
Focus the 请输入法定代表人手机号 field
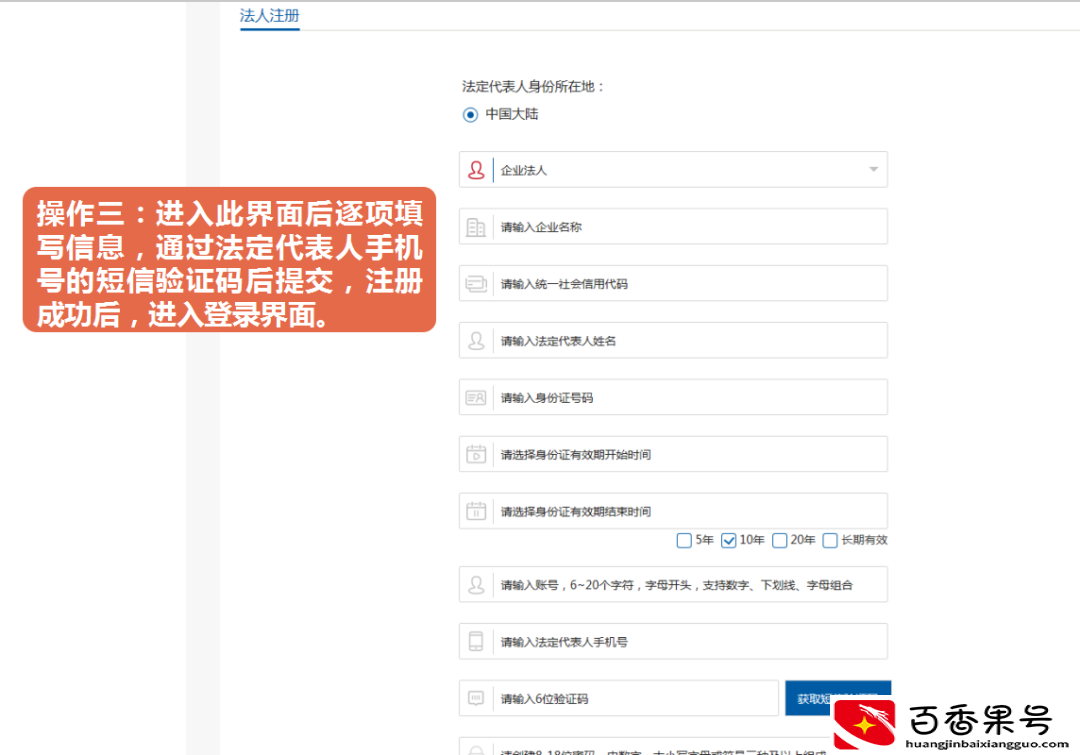point(673,641)
